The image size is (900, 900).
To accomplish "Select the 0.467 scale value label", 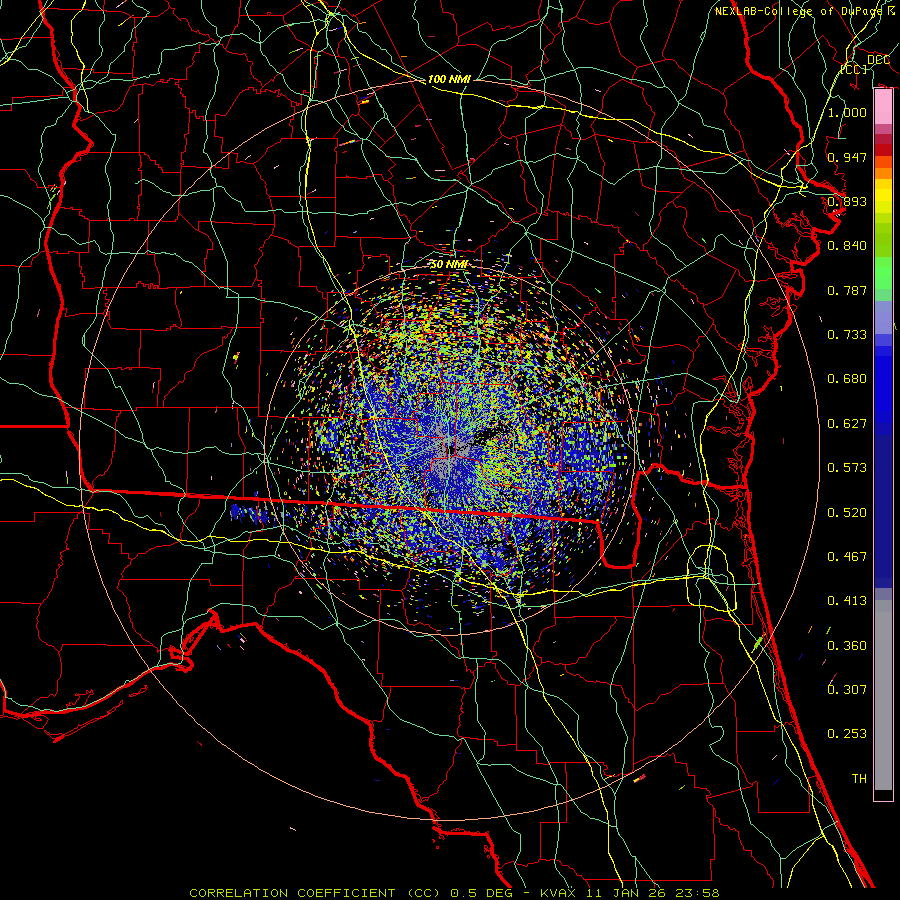I will click(x=847, y=557).
